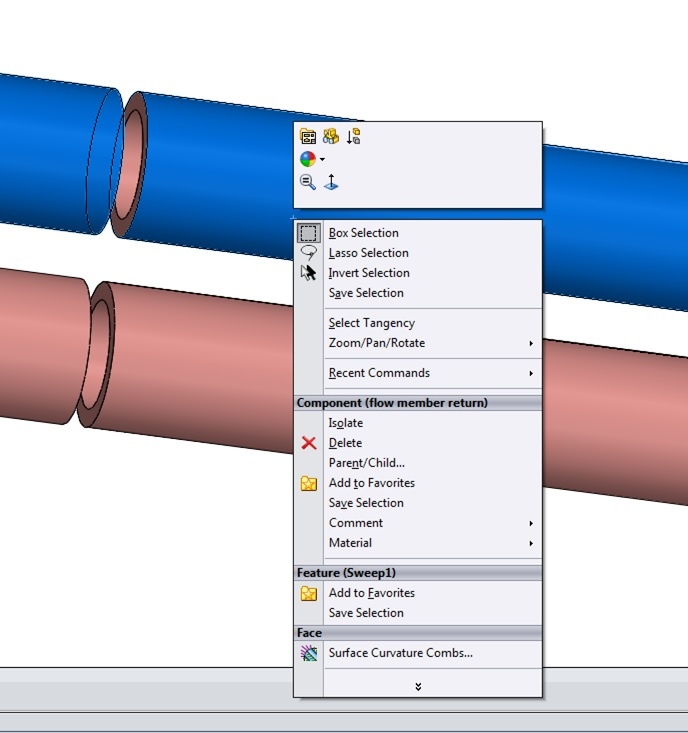Screen dimensions: 688x733
Task: Choose Lasso Selection menu entry
Action: coord(369,253)
